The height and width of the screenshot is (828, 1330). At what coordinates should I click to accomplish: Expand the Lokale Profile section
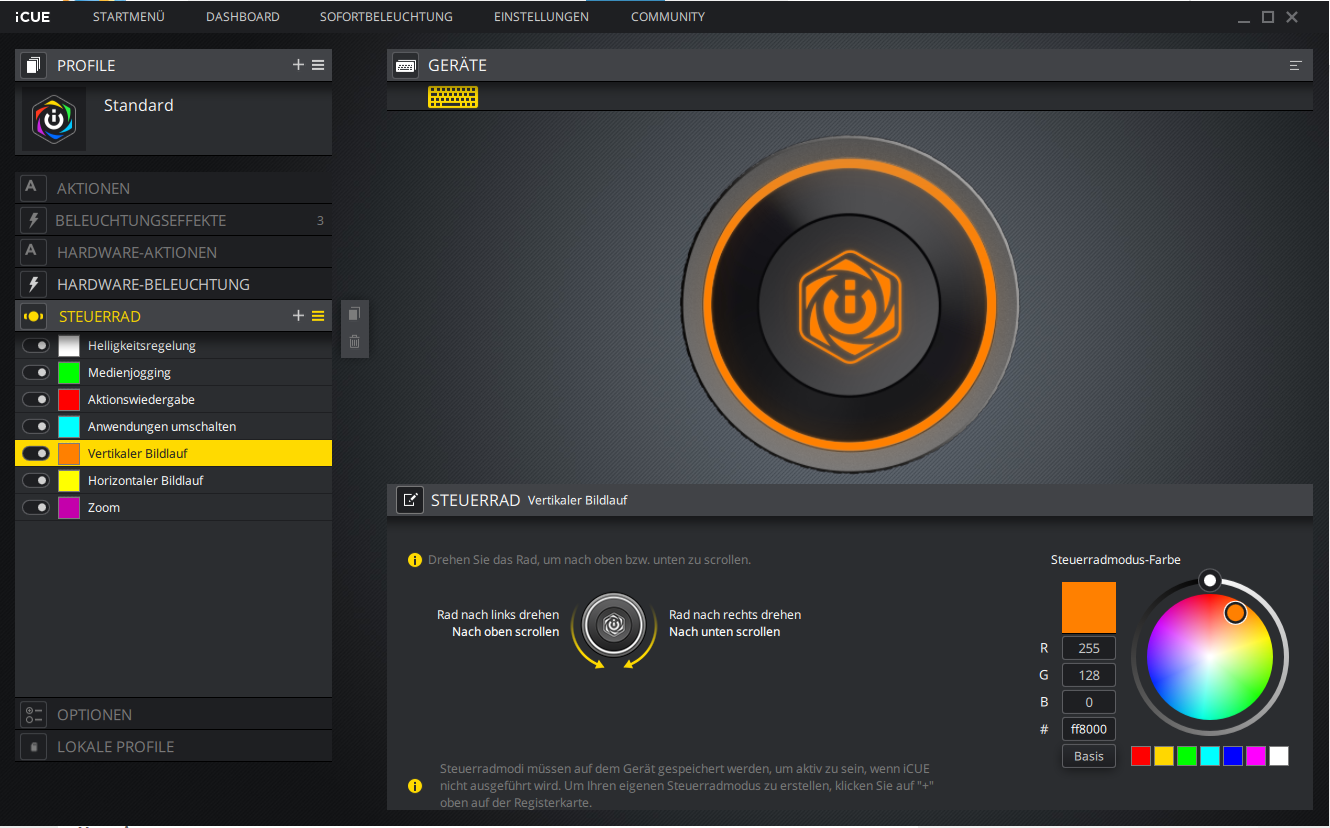[x=174, y=747]
